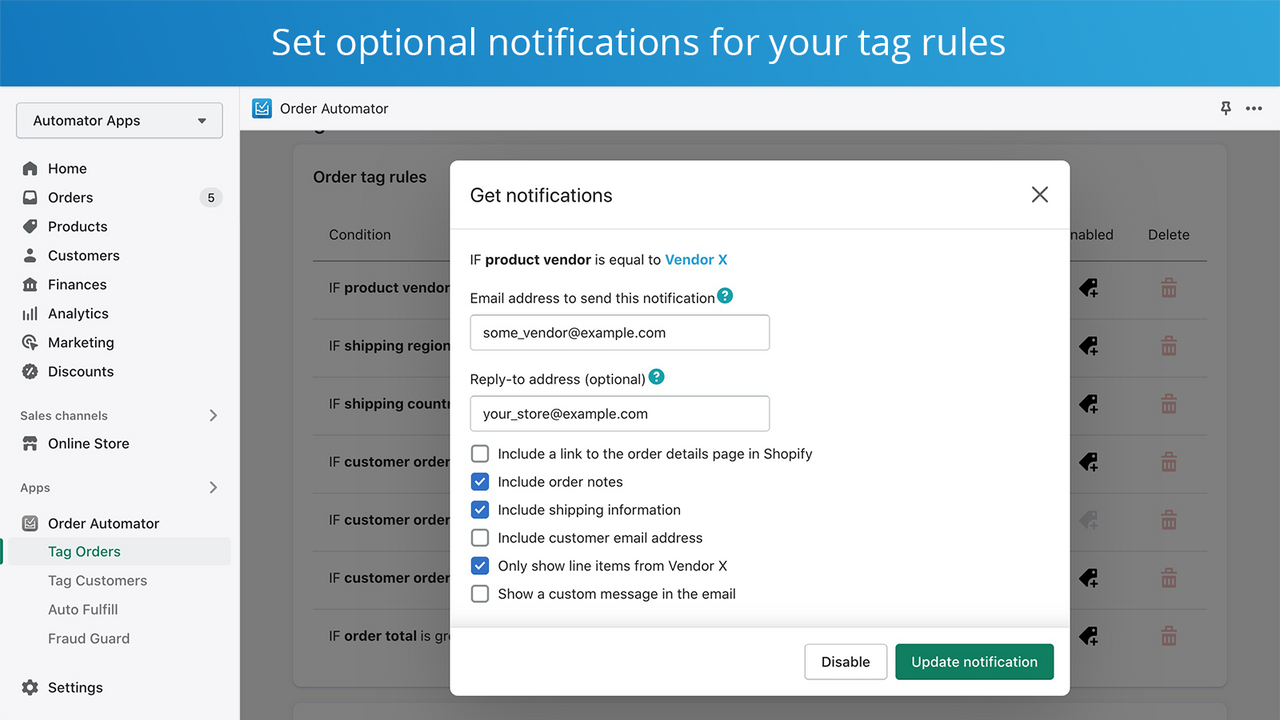Click the Settings gear icon
The height and width of the screenshot is (720, 1280).
[30, 687]
